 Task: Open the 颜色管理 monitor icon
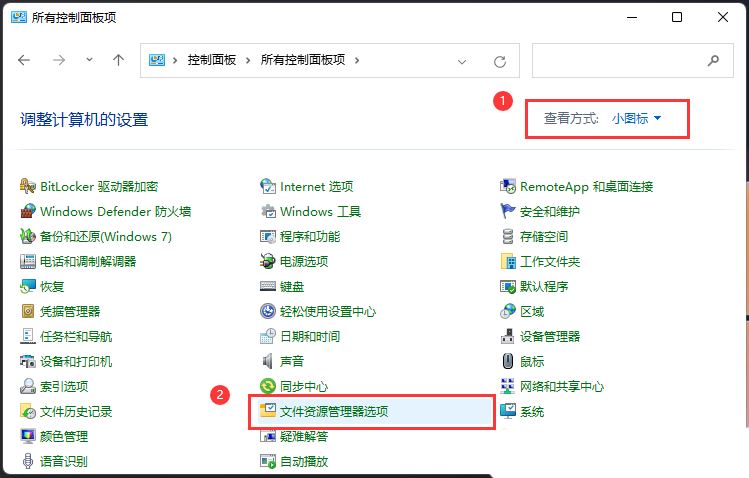28,436
